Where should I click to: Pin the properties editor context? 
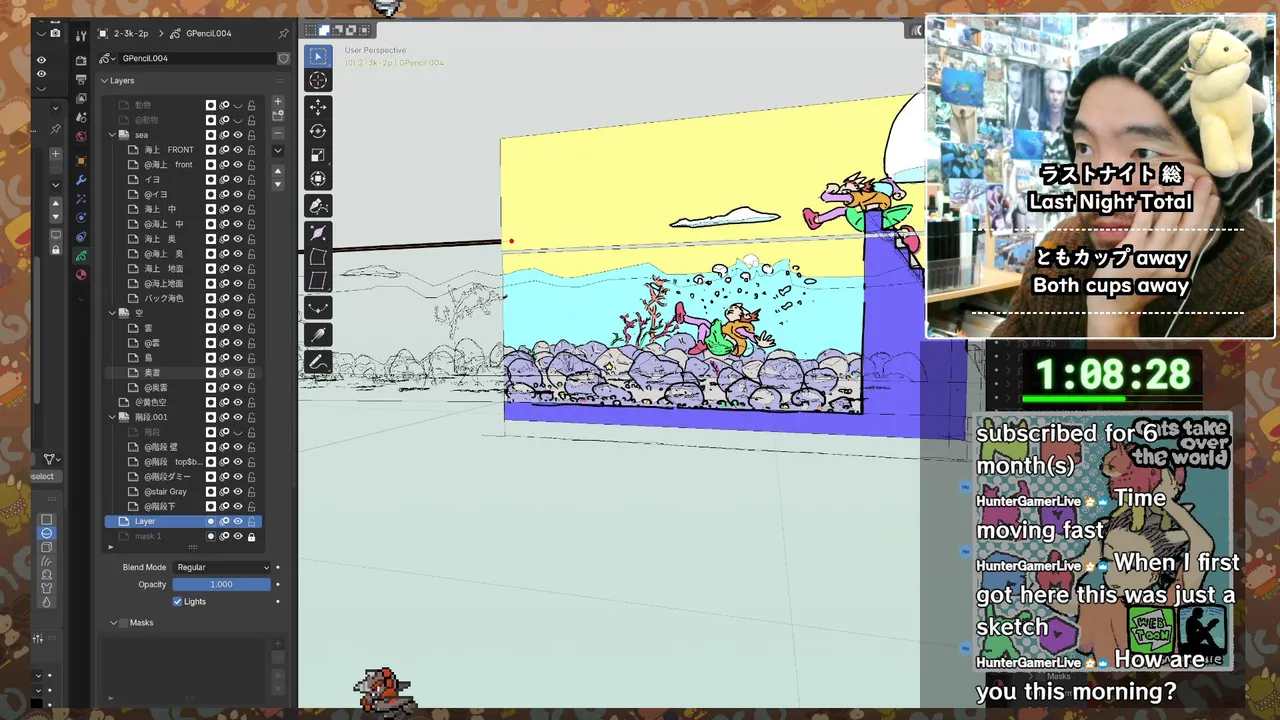284,33
